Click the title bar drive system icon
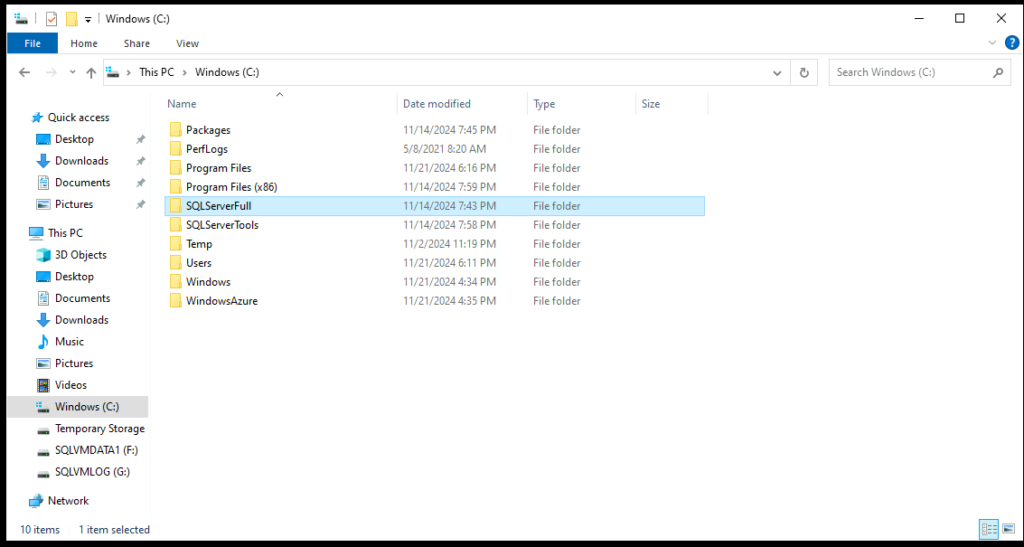The image size is (1024, 547). click(21, 19)
